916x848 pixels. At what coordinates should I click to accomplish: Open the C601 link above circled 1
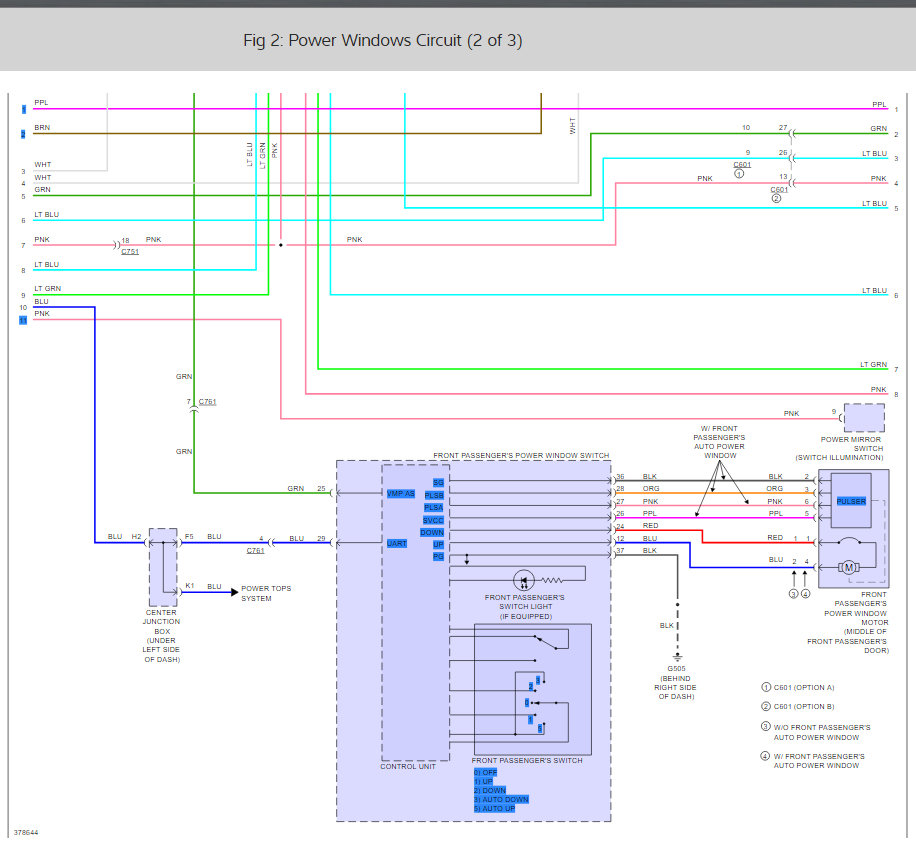coord(742,165)
